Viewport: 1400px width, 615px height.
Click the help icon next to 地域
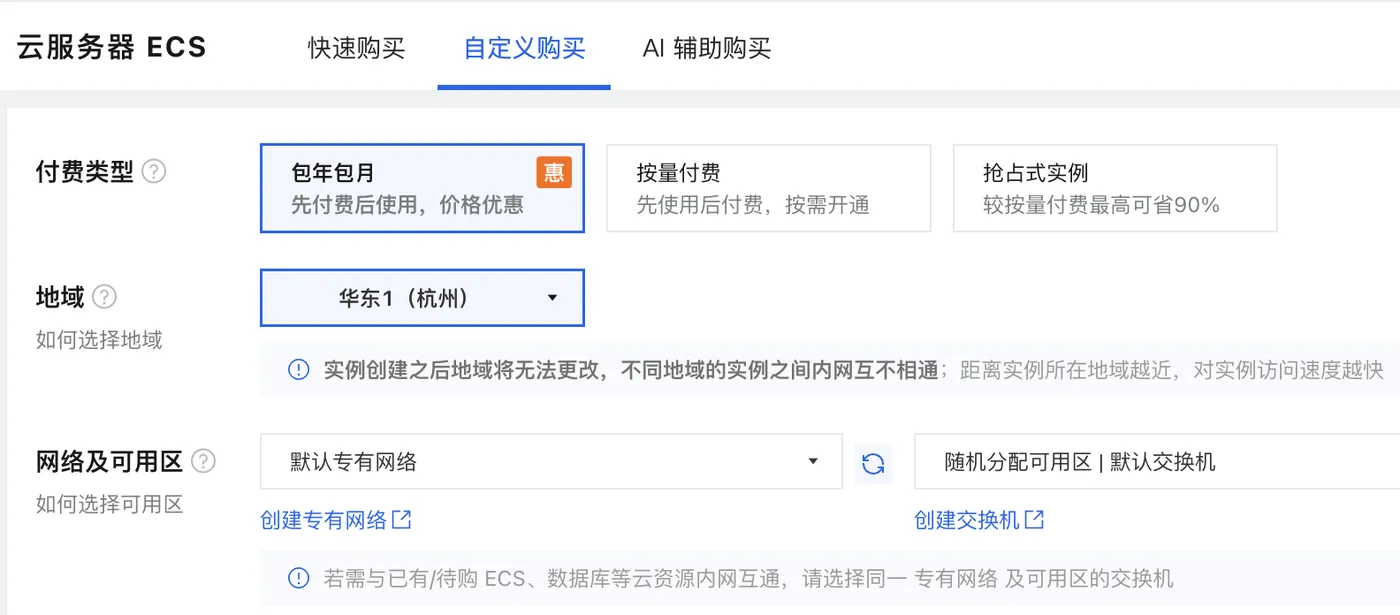point(104,297)
